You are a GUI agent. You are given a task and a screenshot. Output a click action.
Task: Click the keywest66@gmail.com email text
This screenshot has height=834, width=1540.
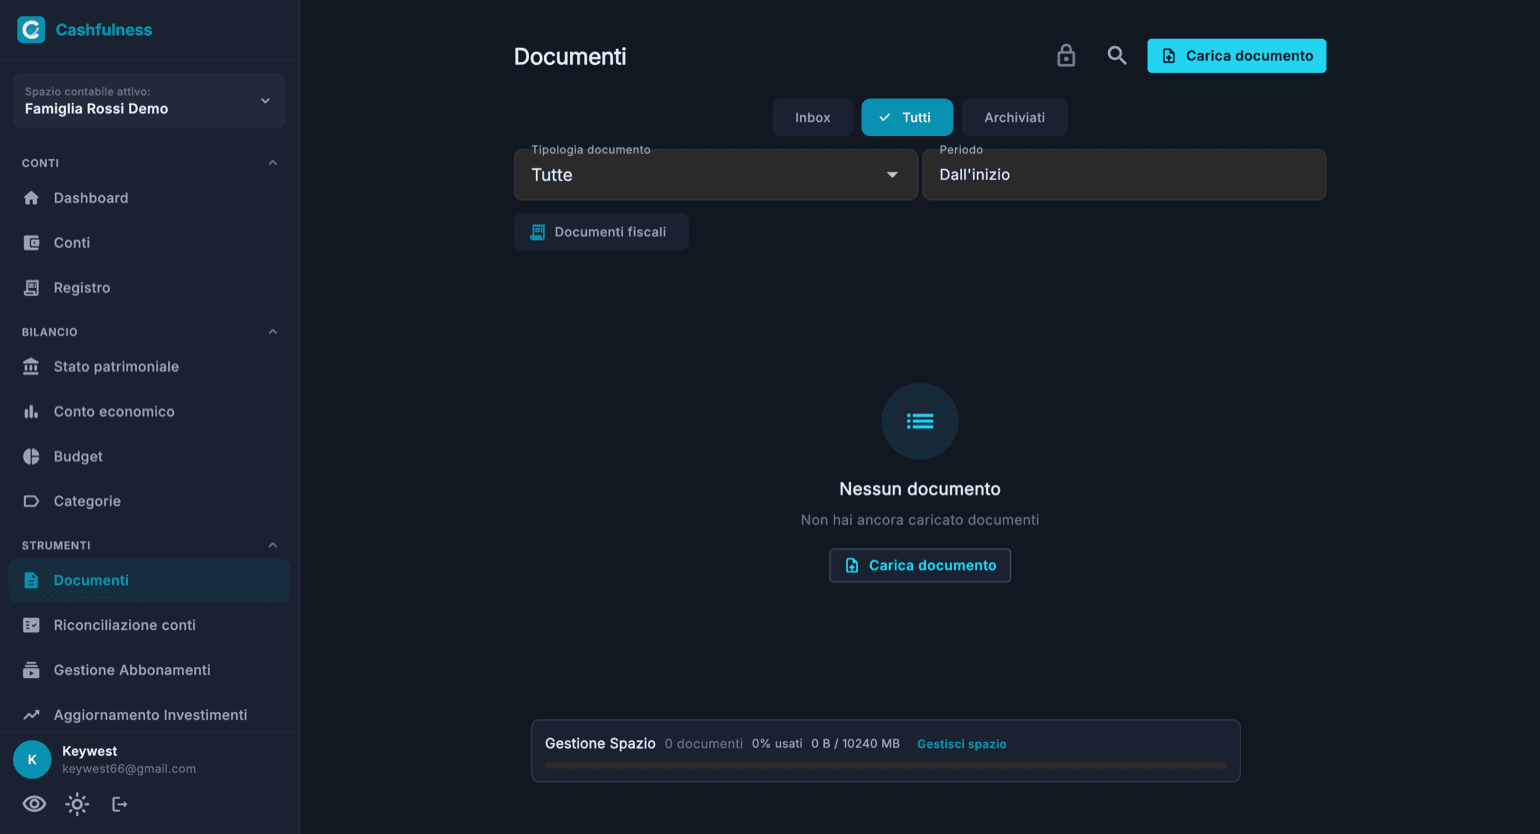[129, 769]
